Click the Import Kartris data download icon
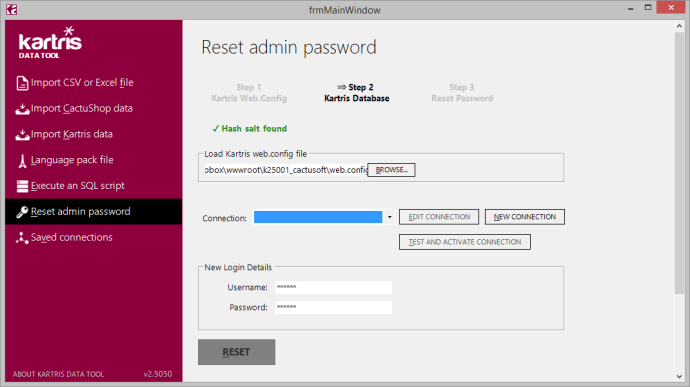The image size is (690, 387). click(22, 135)
